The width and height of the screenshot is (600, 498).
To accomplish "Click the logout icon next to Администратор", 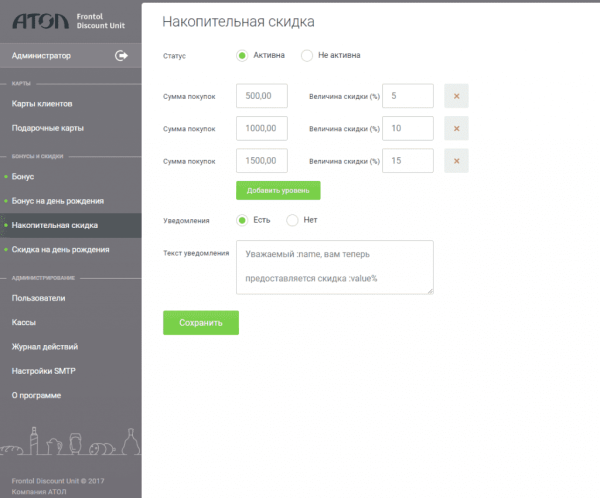I will coord(122,56).
